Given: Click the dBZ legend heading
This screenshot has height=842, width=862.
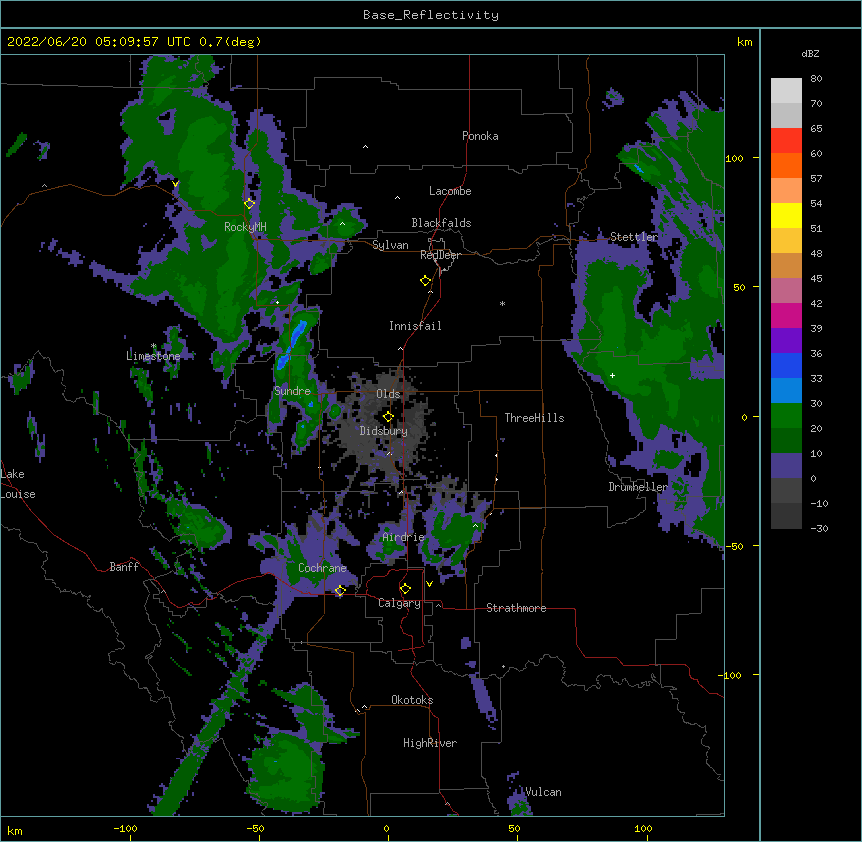Looking at the screenshot, I should pos(810,54).
